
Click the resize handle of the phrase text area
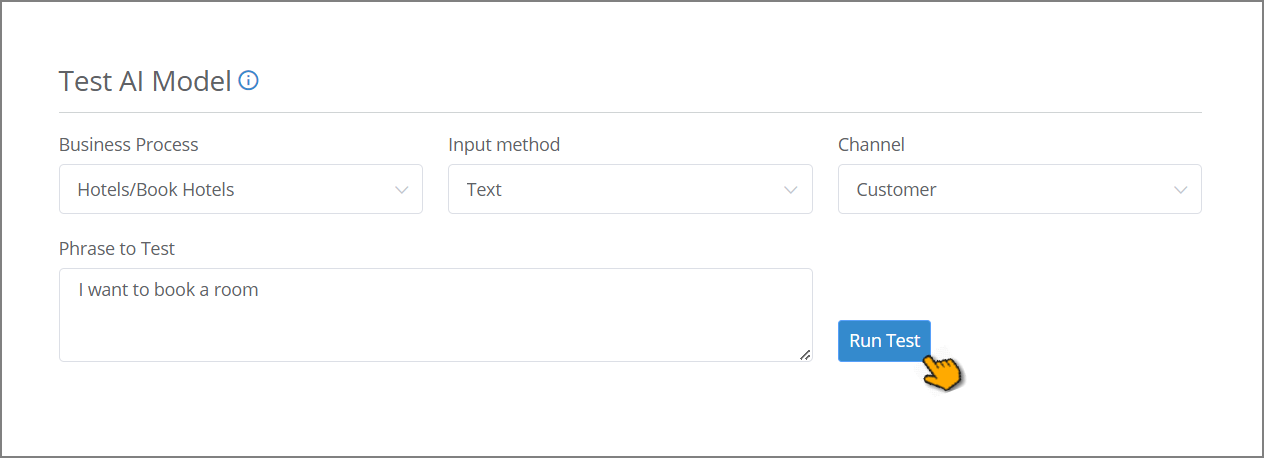pyautogui.click(x=805, y=354)
